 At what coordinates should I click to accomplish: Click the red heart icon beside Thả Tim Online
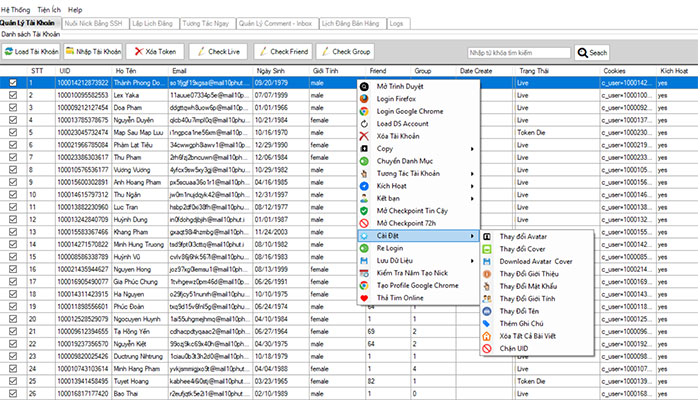(364, 298)
